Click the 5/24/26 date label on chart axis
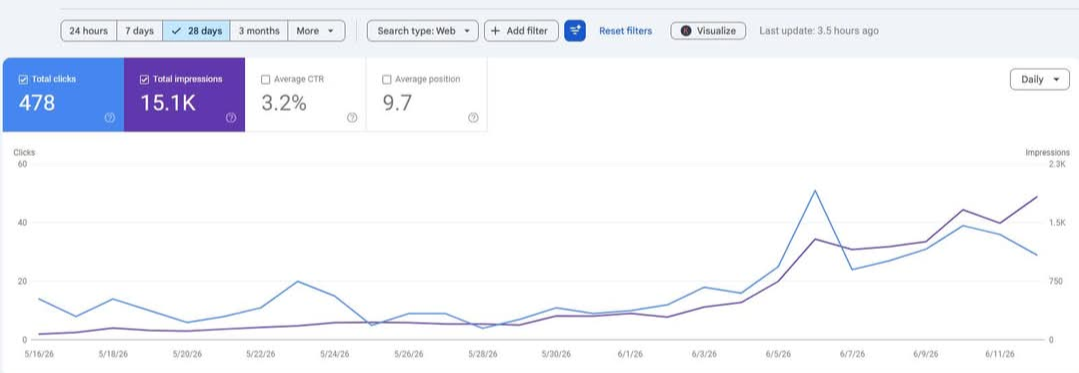1079x373 pixels. tap(334, 354)
